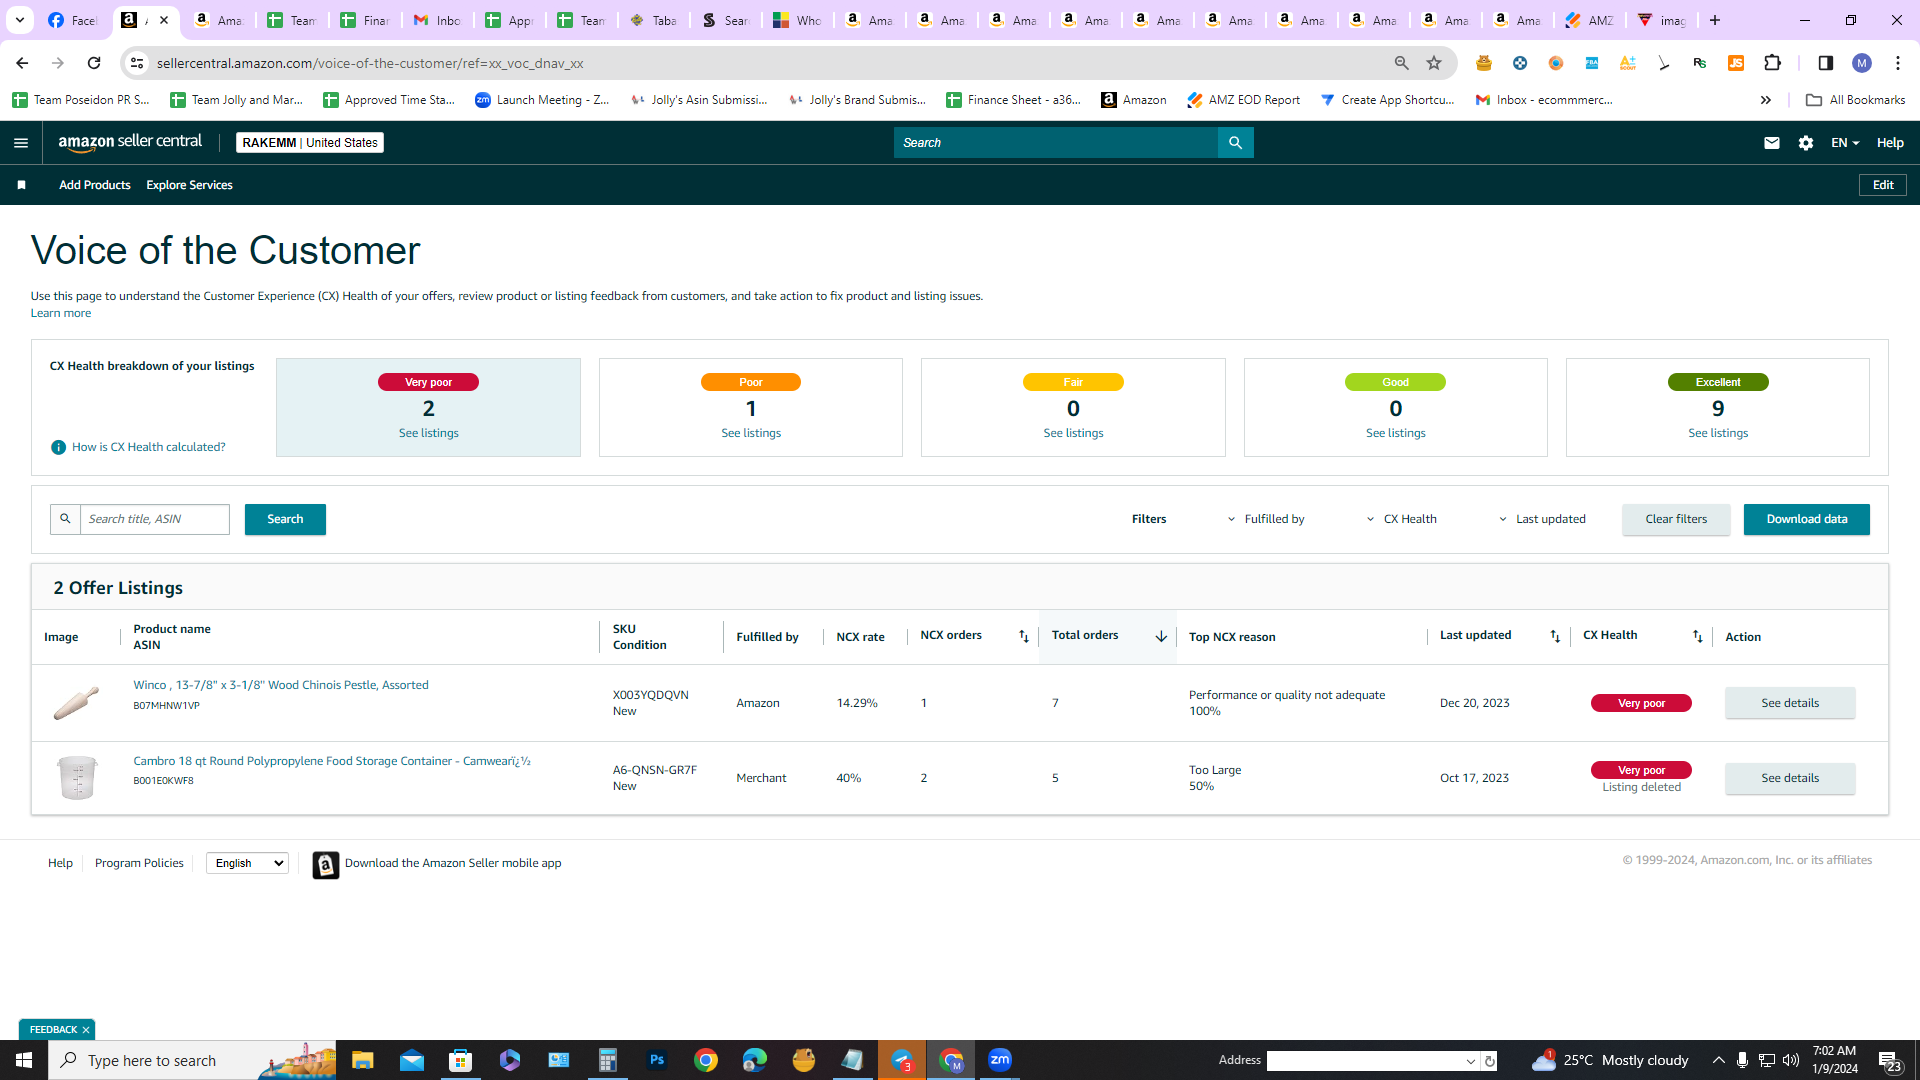Open the Chrome side panel icon
Image resolution: width=1920 pixels, height=1080 pixels.
pos(1825,63)
